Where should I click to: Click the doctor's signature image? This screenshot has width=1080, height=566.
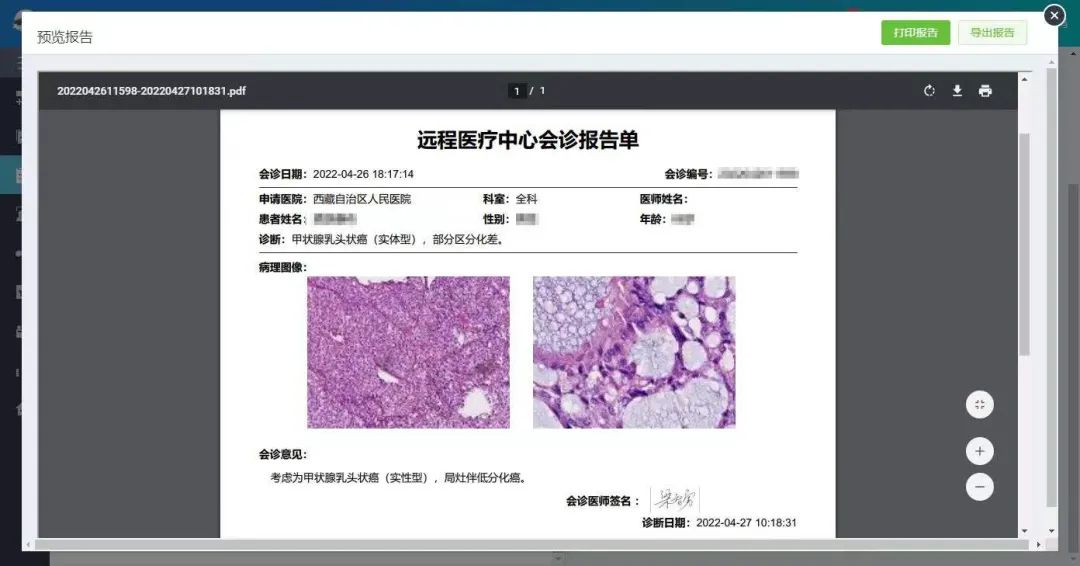tap(675, 500)
